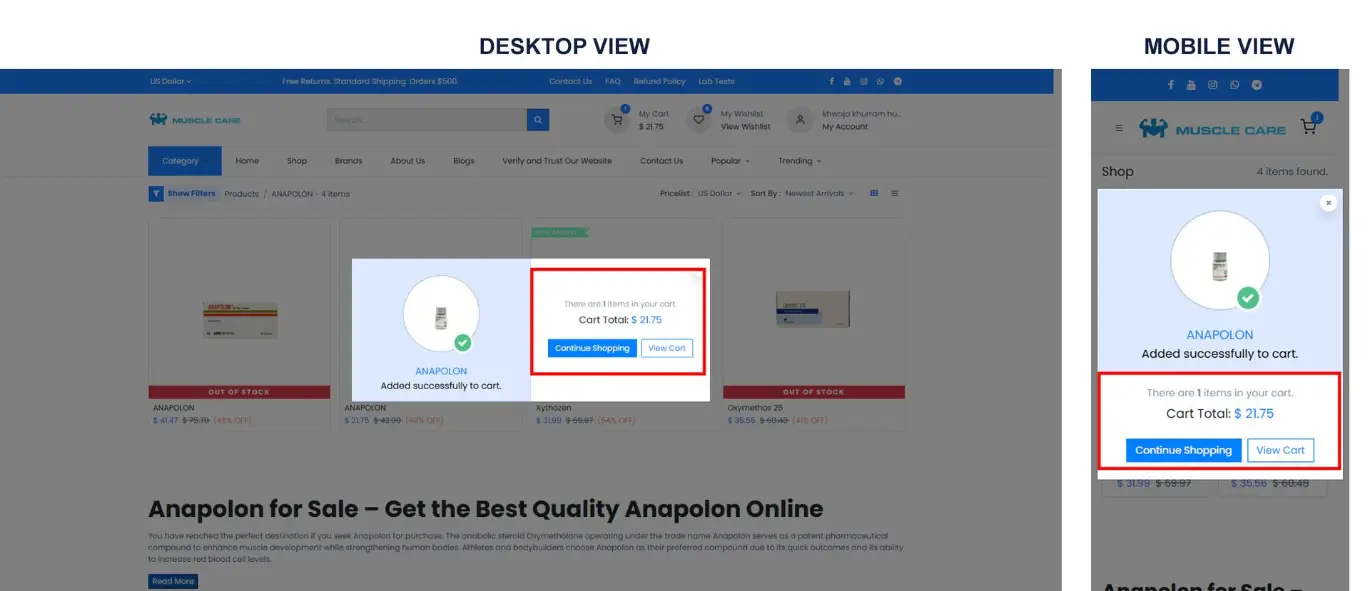Switch to list view layout in desktop
The width and height of the screenshot is (1370, 591).
pos(895,193)
